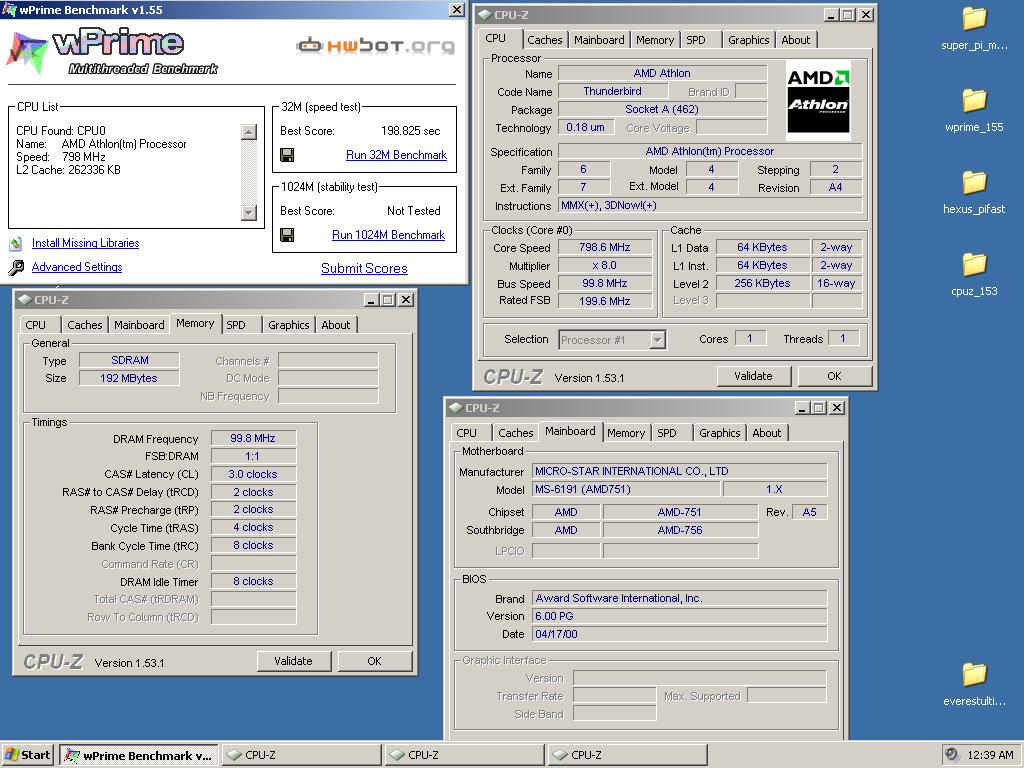This screenshot has width=1024, height=768.
Task: Open the Advanced Settings link
Action: pyautogui.click(x=77, y=266)
